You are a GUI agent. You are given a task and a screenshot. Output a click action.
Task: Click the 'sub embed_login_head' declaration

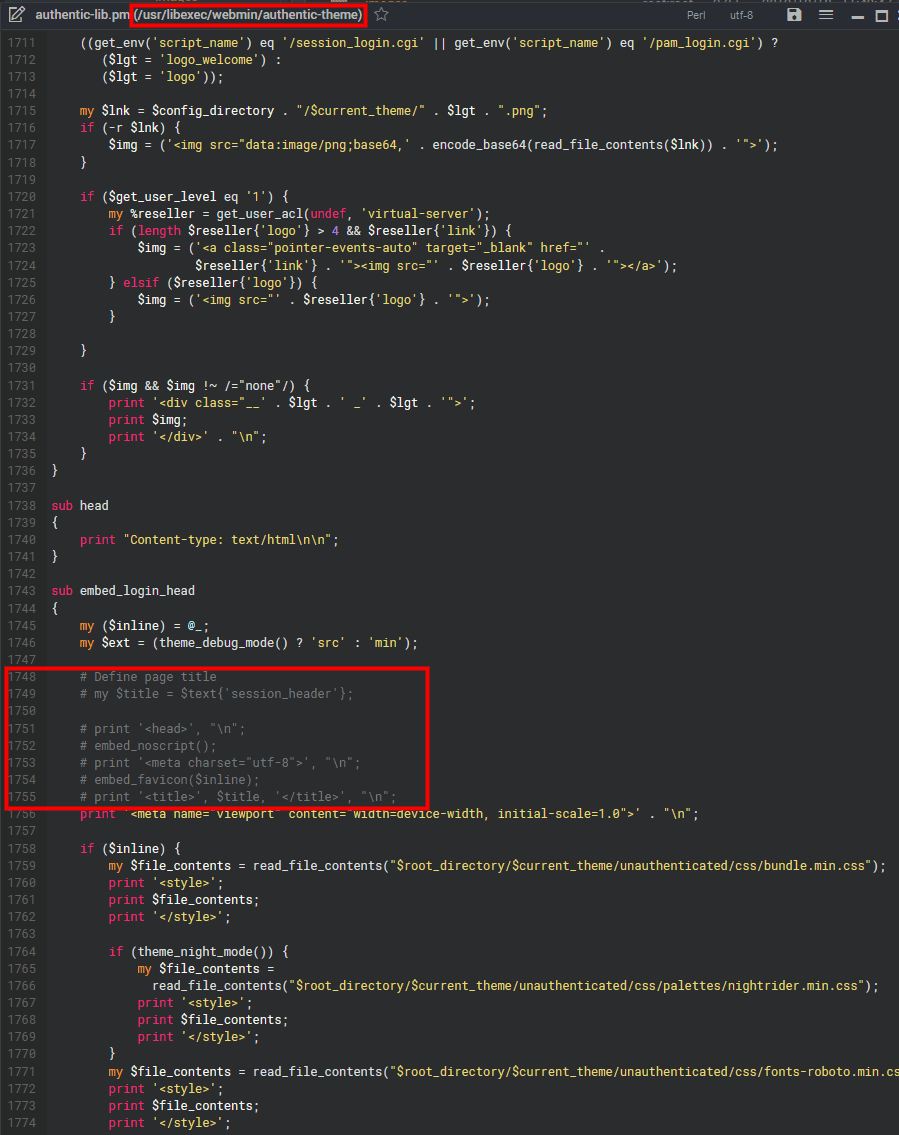[x=123, y=591]
